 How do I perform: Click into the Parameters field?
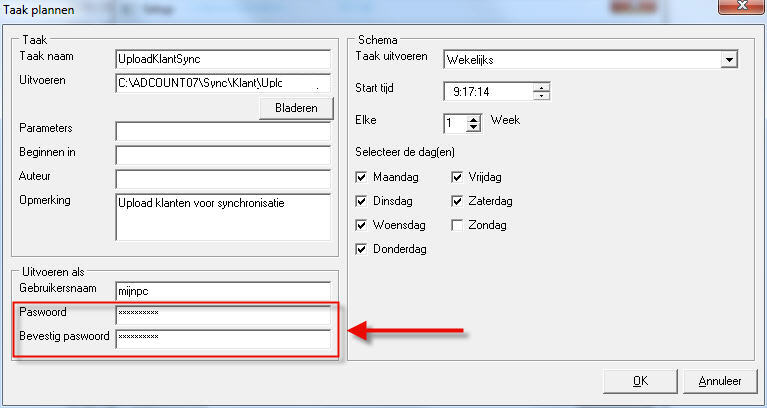[223, 131]
